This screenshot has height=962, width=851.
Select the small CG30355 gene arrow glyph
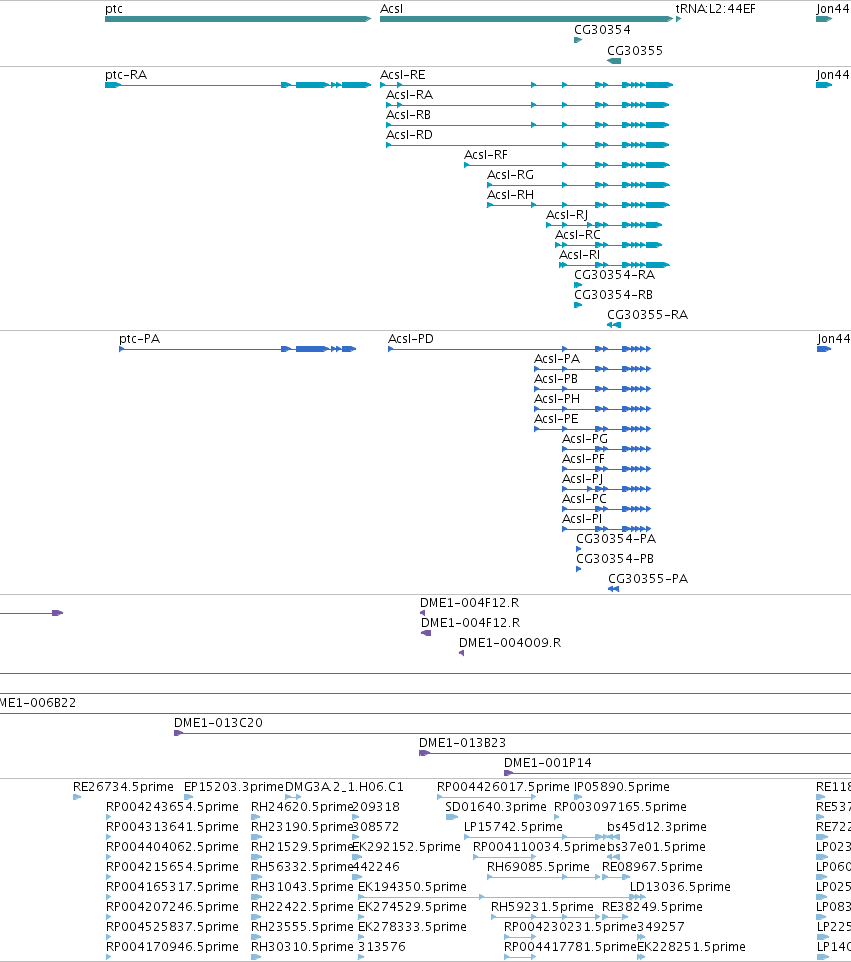614,61
